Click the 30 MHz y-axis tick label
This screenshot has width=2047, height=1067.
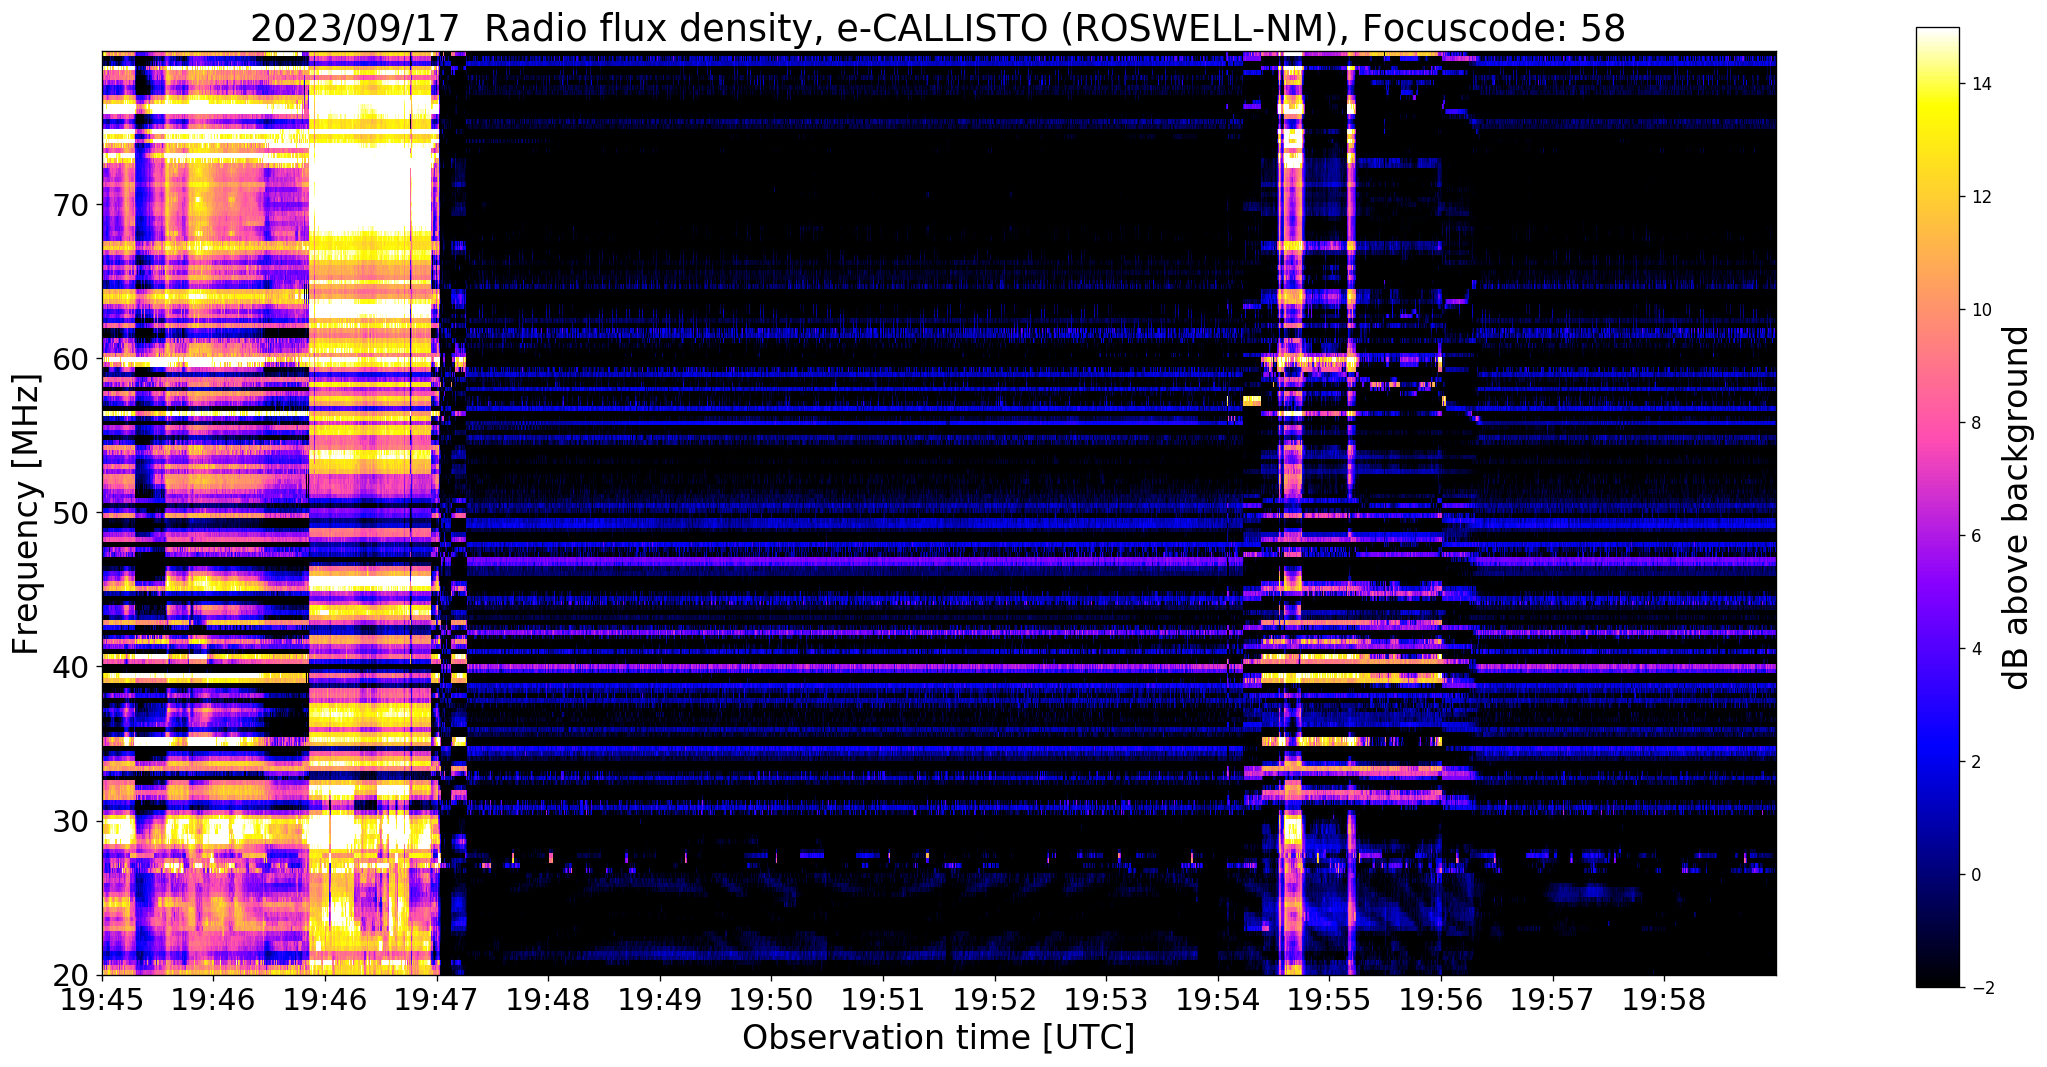click(x=70, y=821)
